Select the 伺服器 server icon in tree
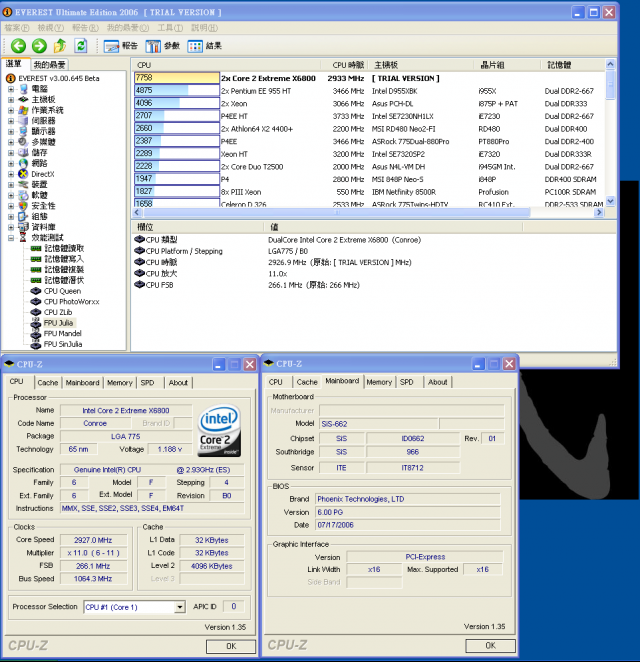 point(24,121)
